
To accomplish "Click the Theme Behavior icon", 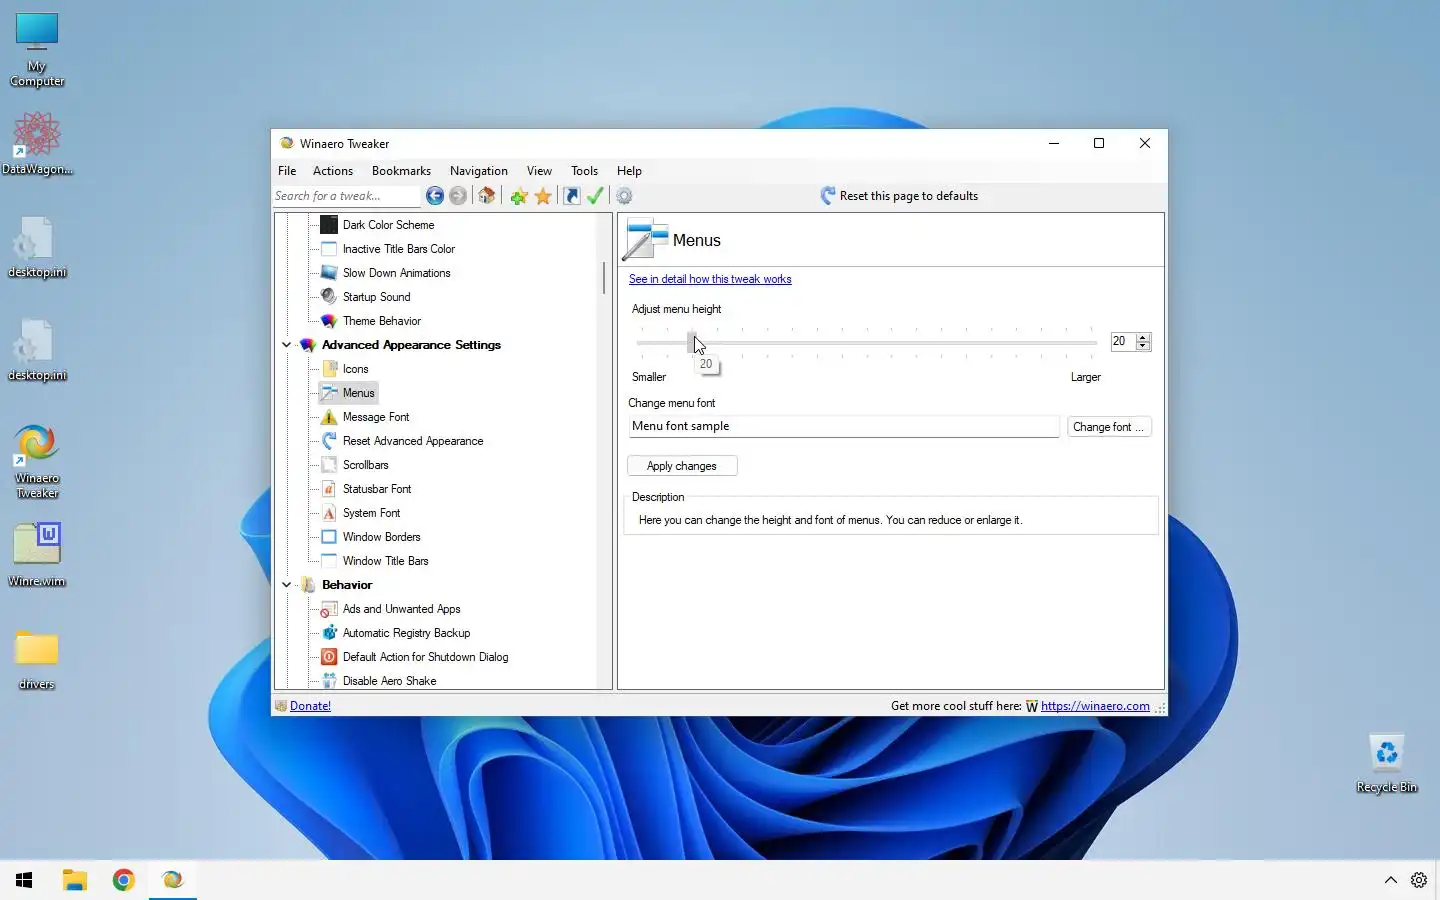I will click(329, 321).
